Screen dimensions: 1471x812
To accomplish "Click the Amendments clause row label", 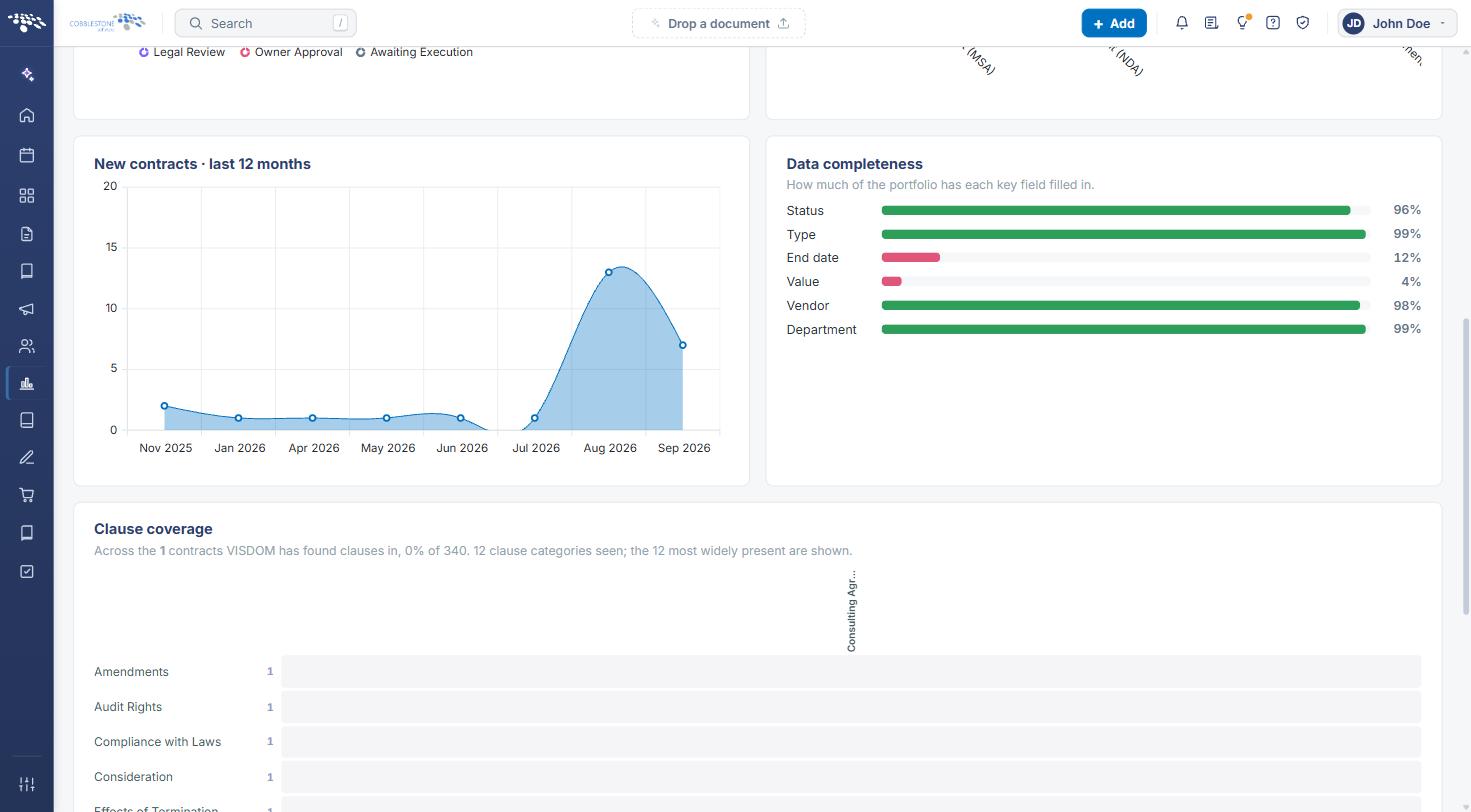I will 131,672.
